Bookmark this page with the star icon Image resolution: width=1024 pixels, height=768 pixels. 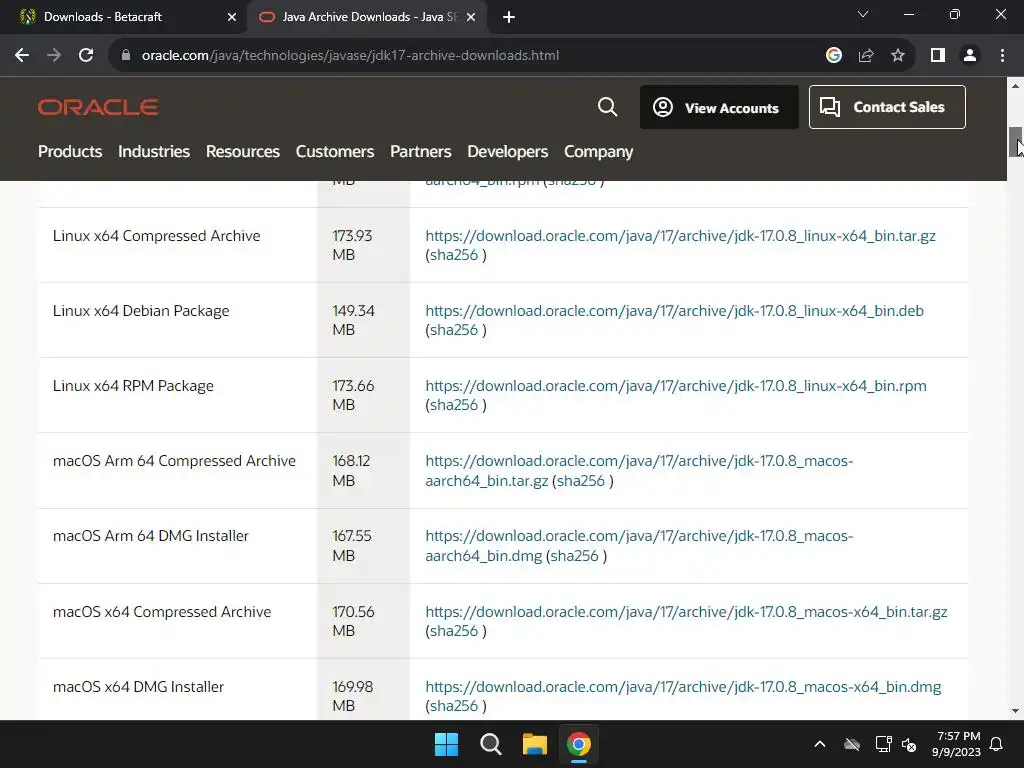pos(898,56)
